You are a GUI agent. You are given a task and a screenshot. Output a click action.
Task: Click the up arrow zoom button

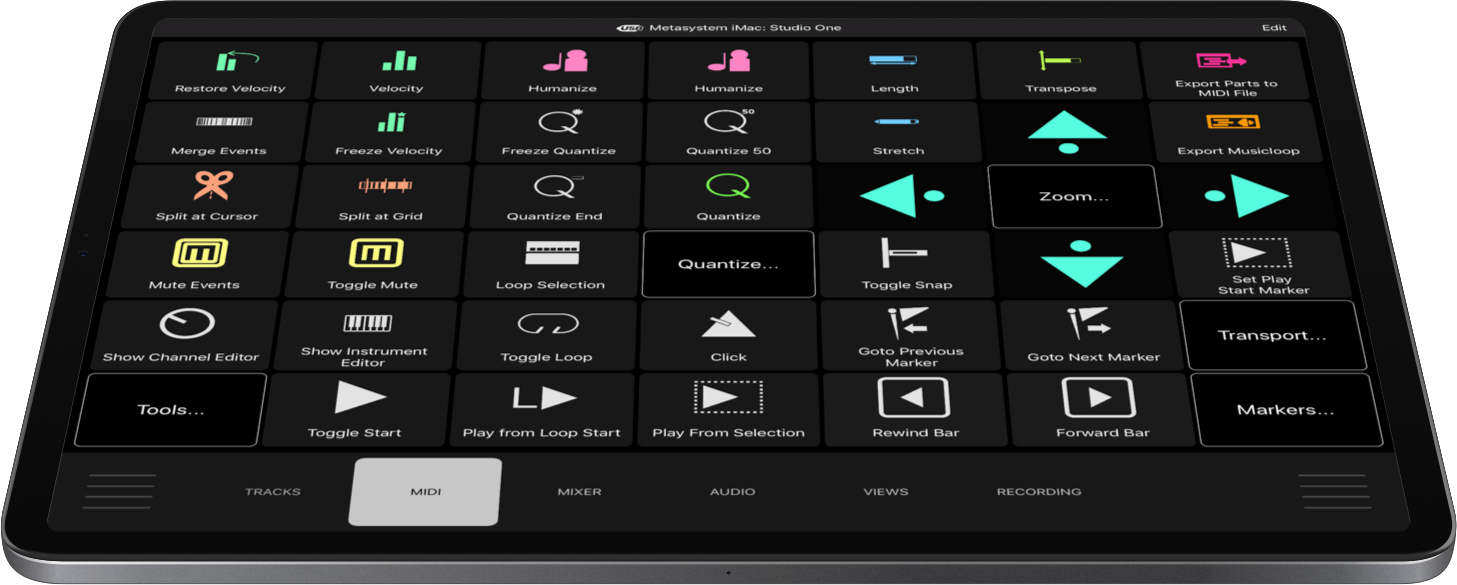tap(1067, 132)
